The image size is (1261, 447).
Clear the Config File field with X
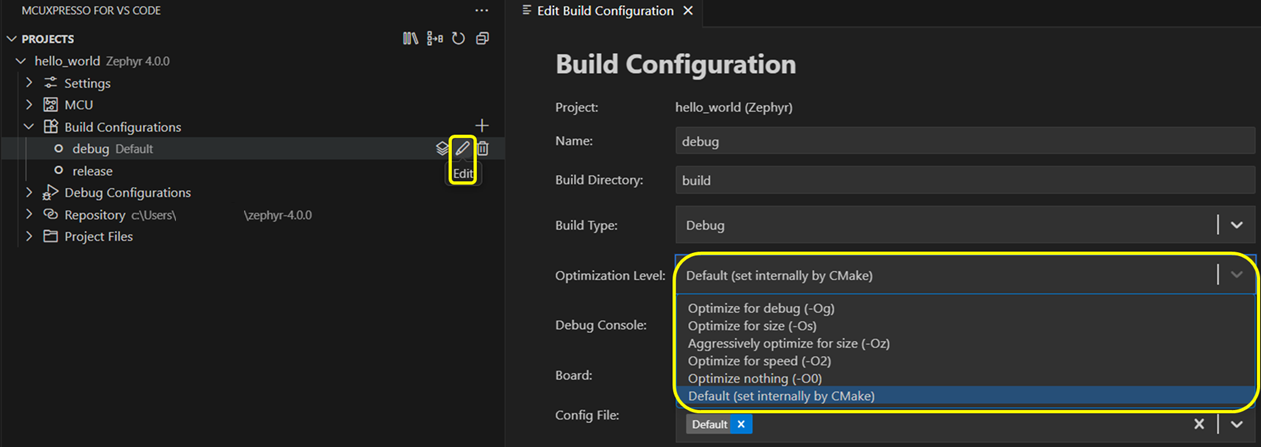pyautogui.click(x=1199, y=424)
